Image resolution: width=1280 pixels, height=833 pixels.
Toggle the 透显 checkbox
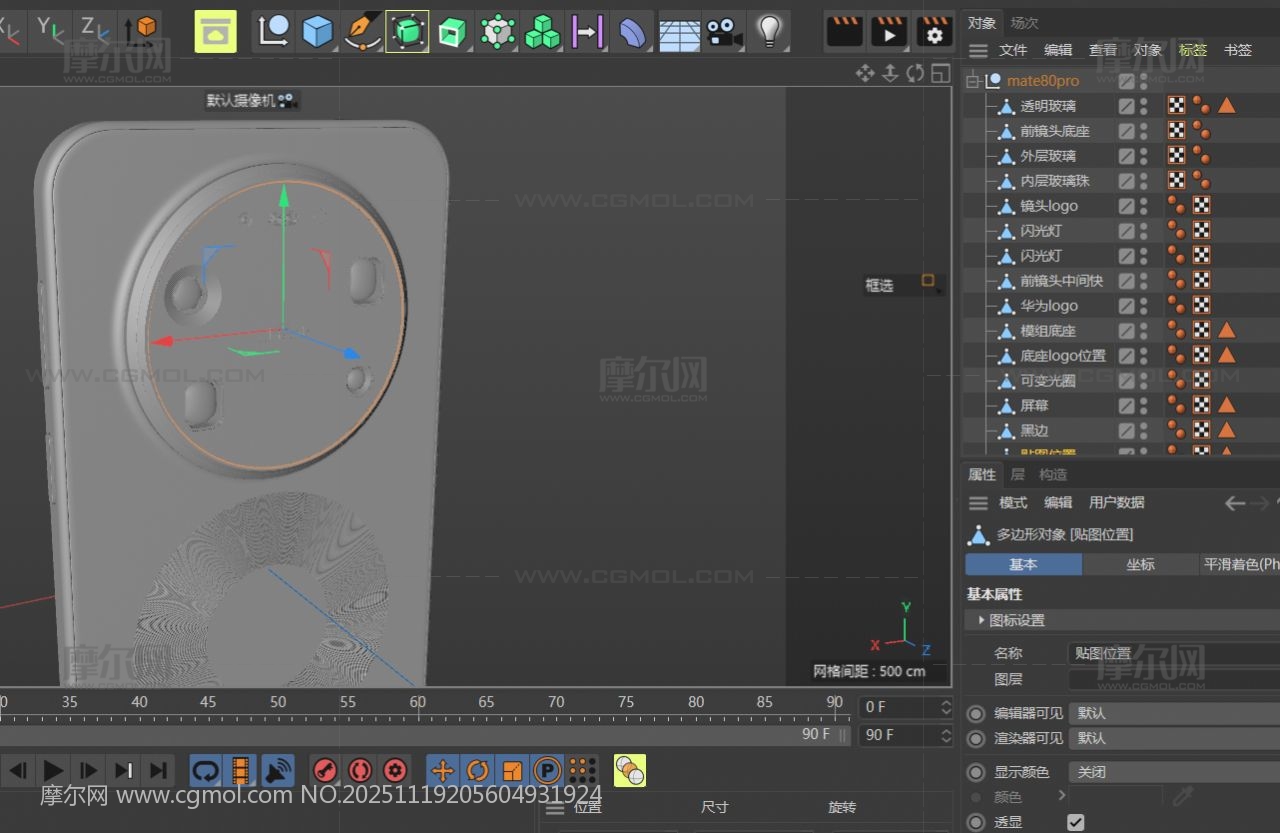point(1075,822)
